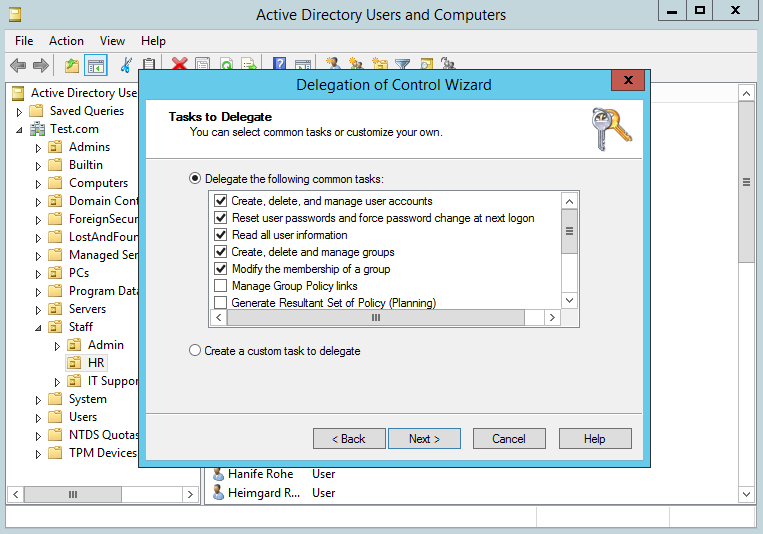Cancel the Delegation of Control Wizard

509,439
